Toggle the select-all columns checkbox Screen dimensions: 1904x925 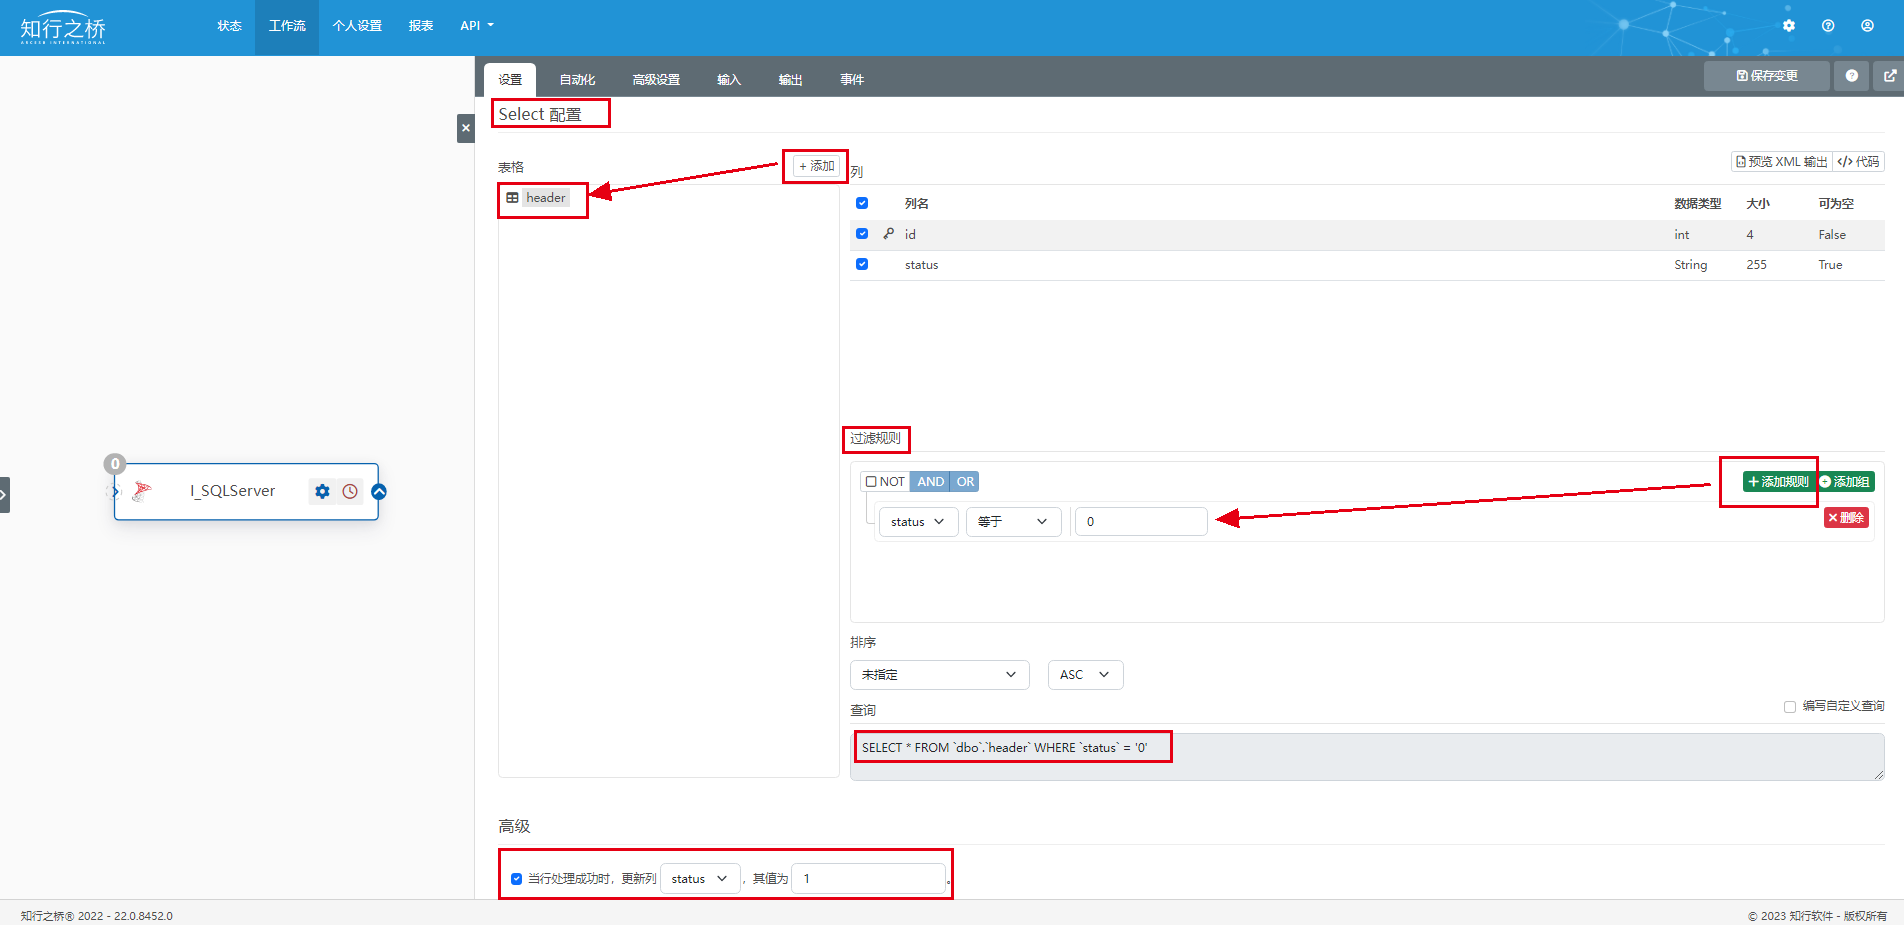pyautogui.click(x=862, y=203)
